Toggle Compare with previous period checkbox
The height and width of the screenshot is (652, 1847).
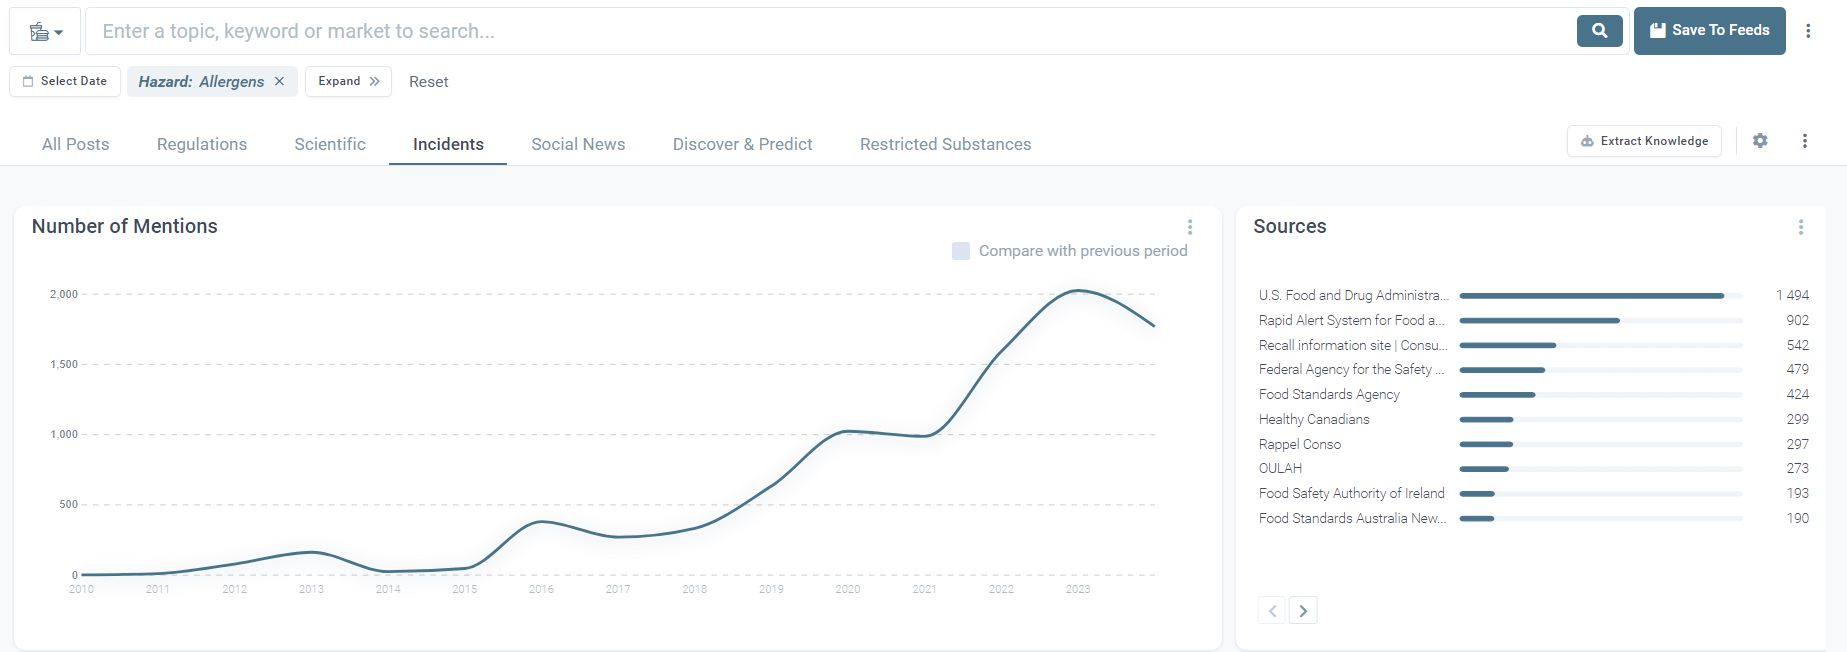[961, 251]
